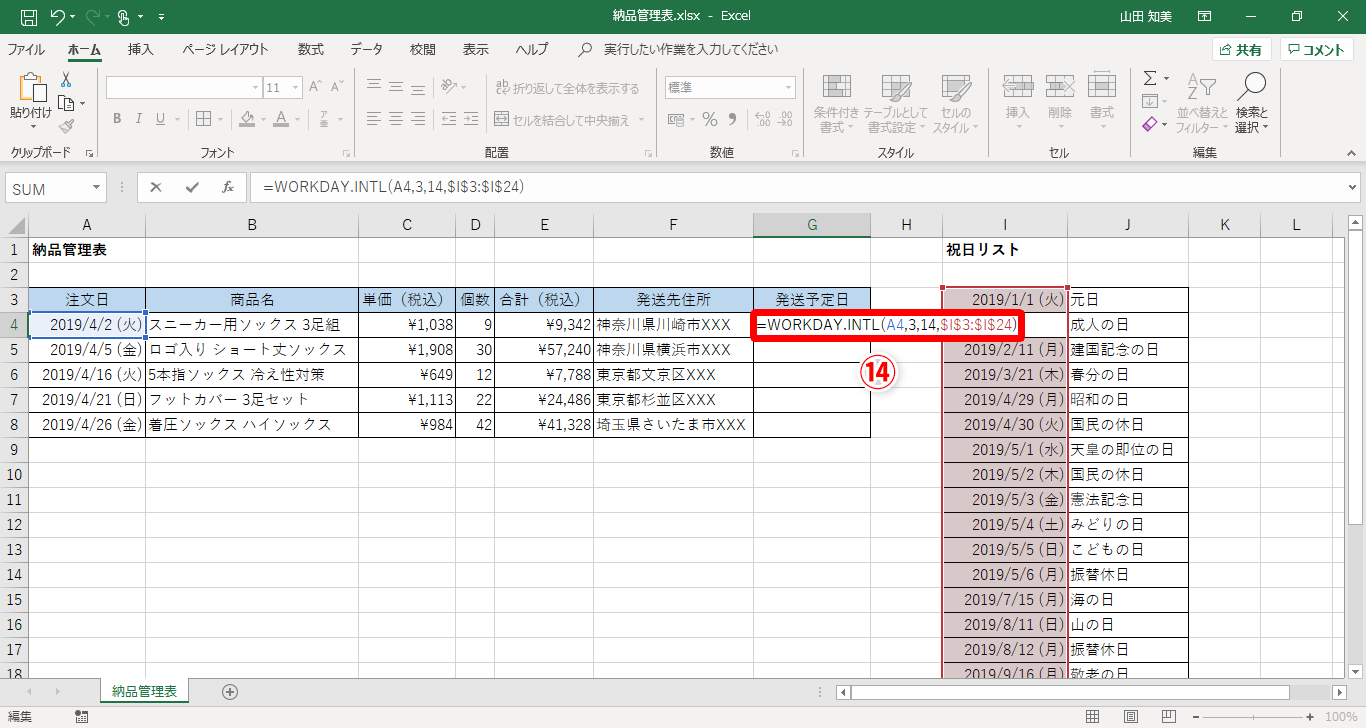
Task: Confirm the formula with the checkmark icon
Action: tap(191, 187)
